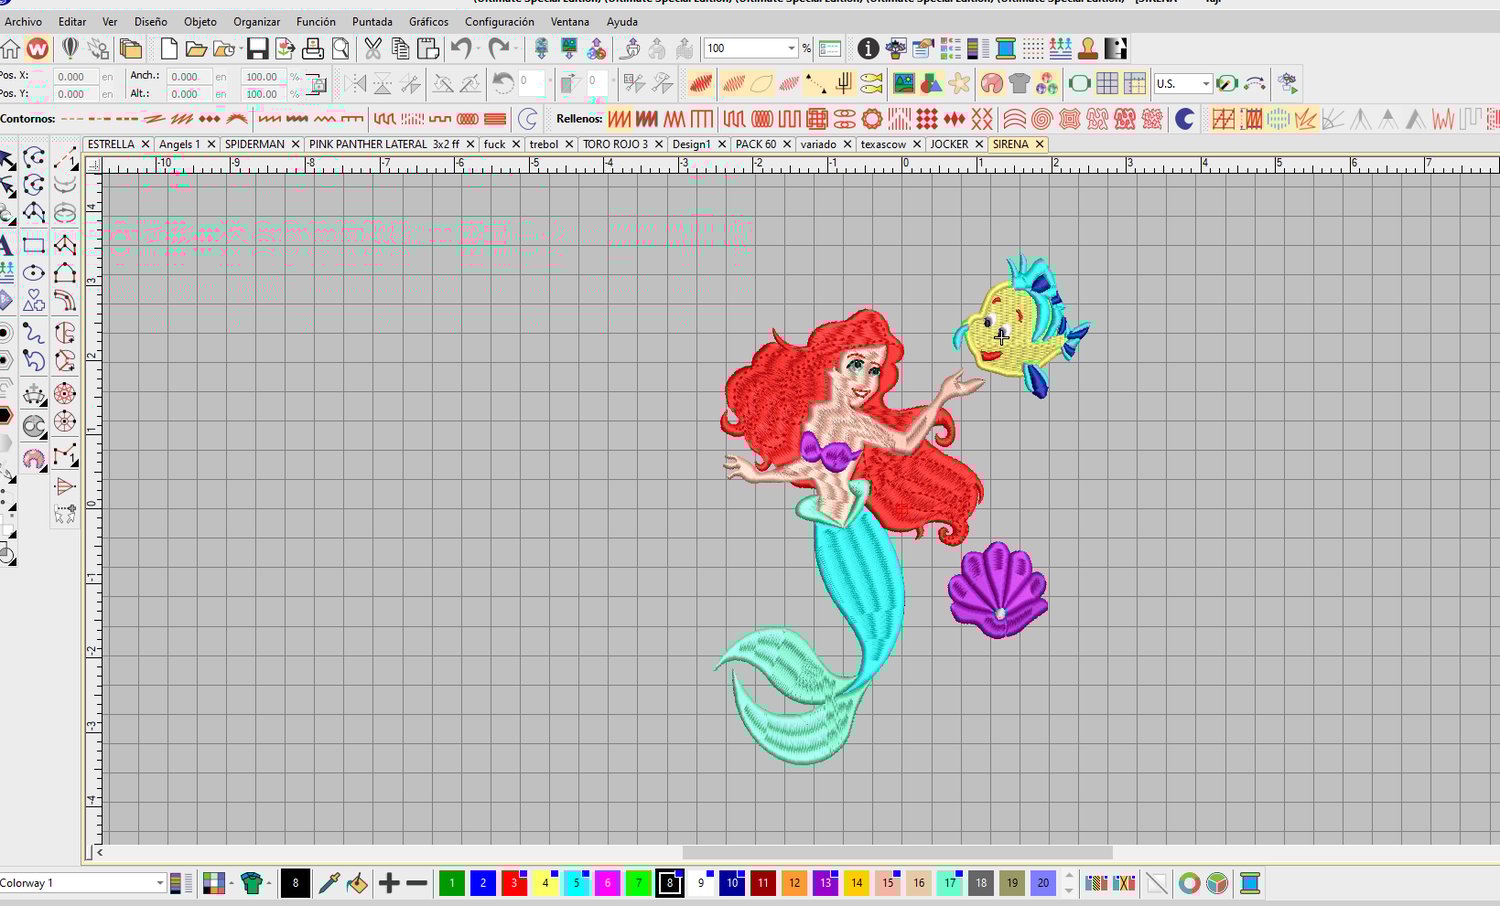Screen dimensions: 1500x906
Task: Print the design worksheet
Action: pos(313,48)
